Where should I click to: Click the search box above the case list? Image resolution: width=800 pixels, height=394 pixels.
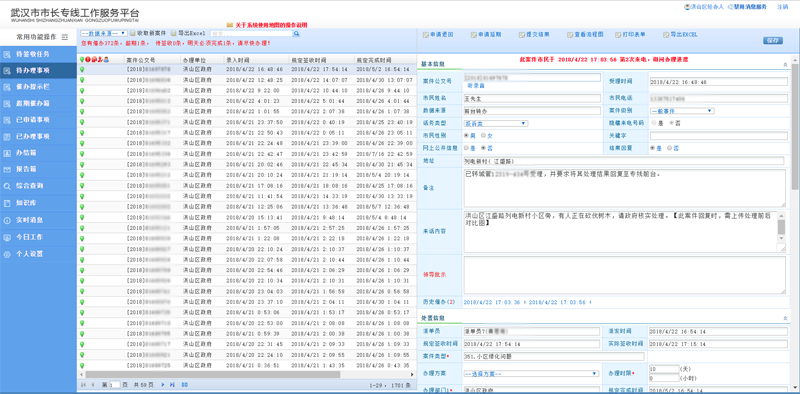(x=252, y=33)
